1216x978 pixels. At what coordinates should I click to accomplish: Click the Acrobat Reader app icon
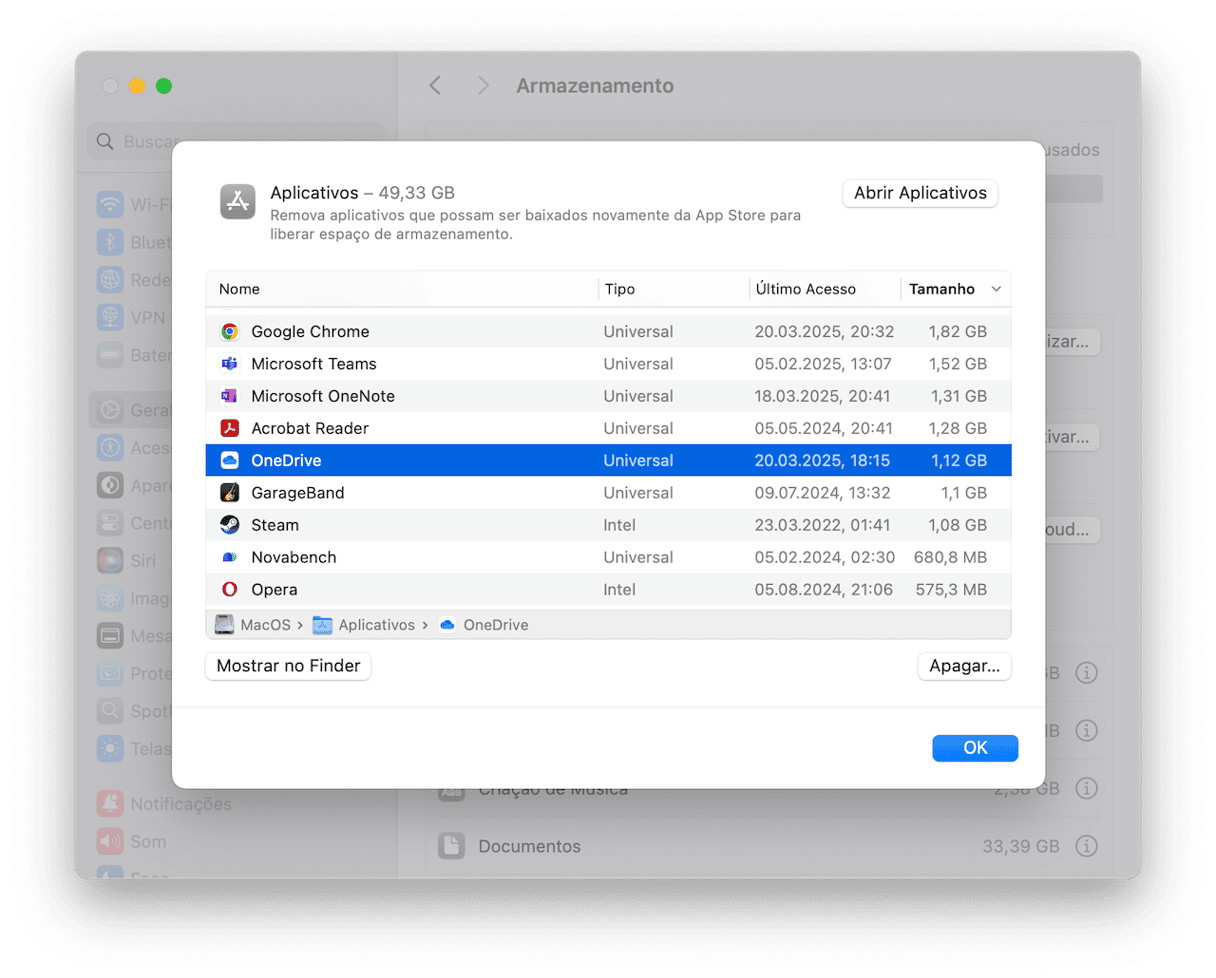[x=230, y=428]
